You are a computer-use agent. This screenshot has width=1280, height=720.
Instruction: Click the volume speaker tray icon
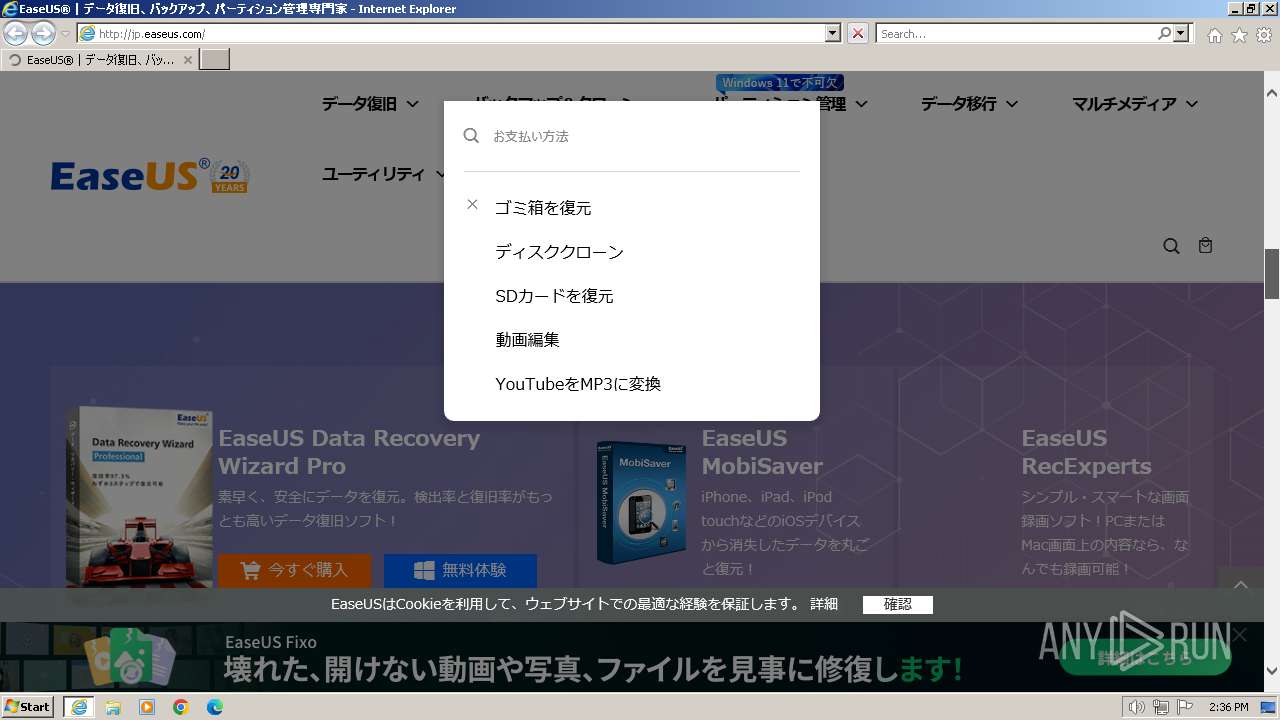[x=1136, y=707]
